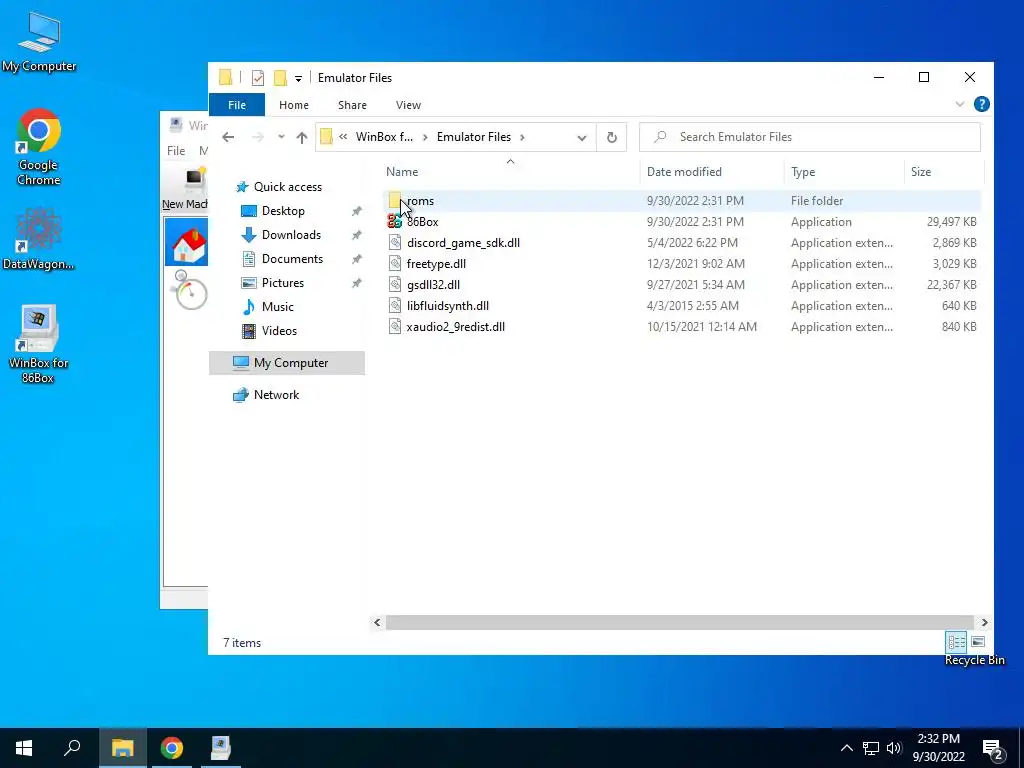
Task: Open quick access toolbar customize dropdown
Action: click(x=298, y=79)
